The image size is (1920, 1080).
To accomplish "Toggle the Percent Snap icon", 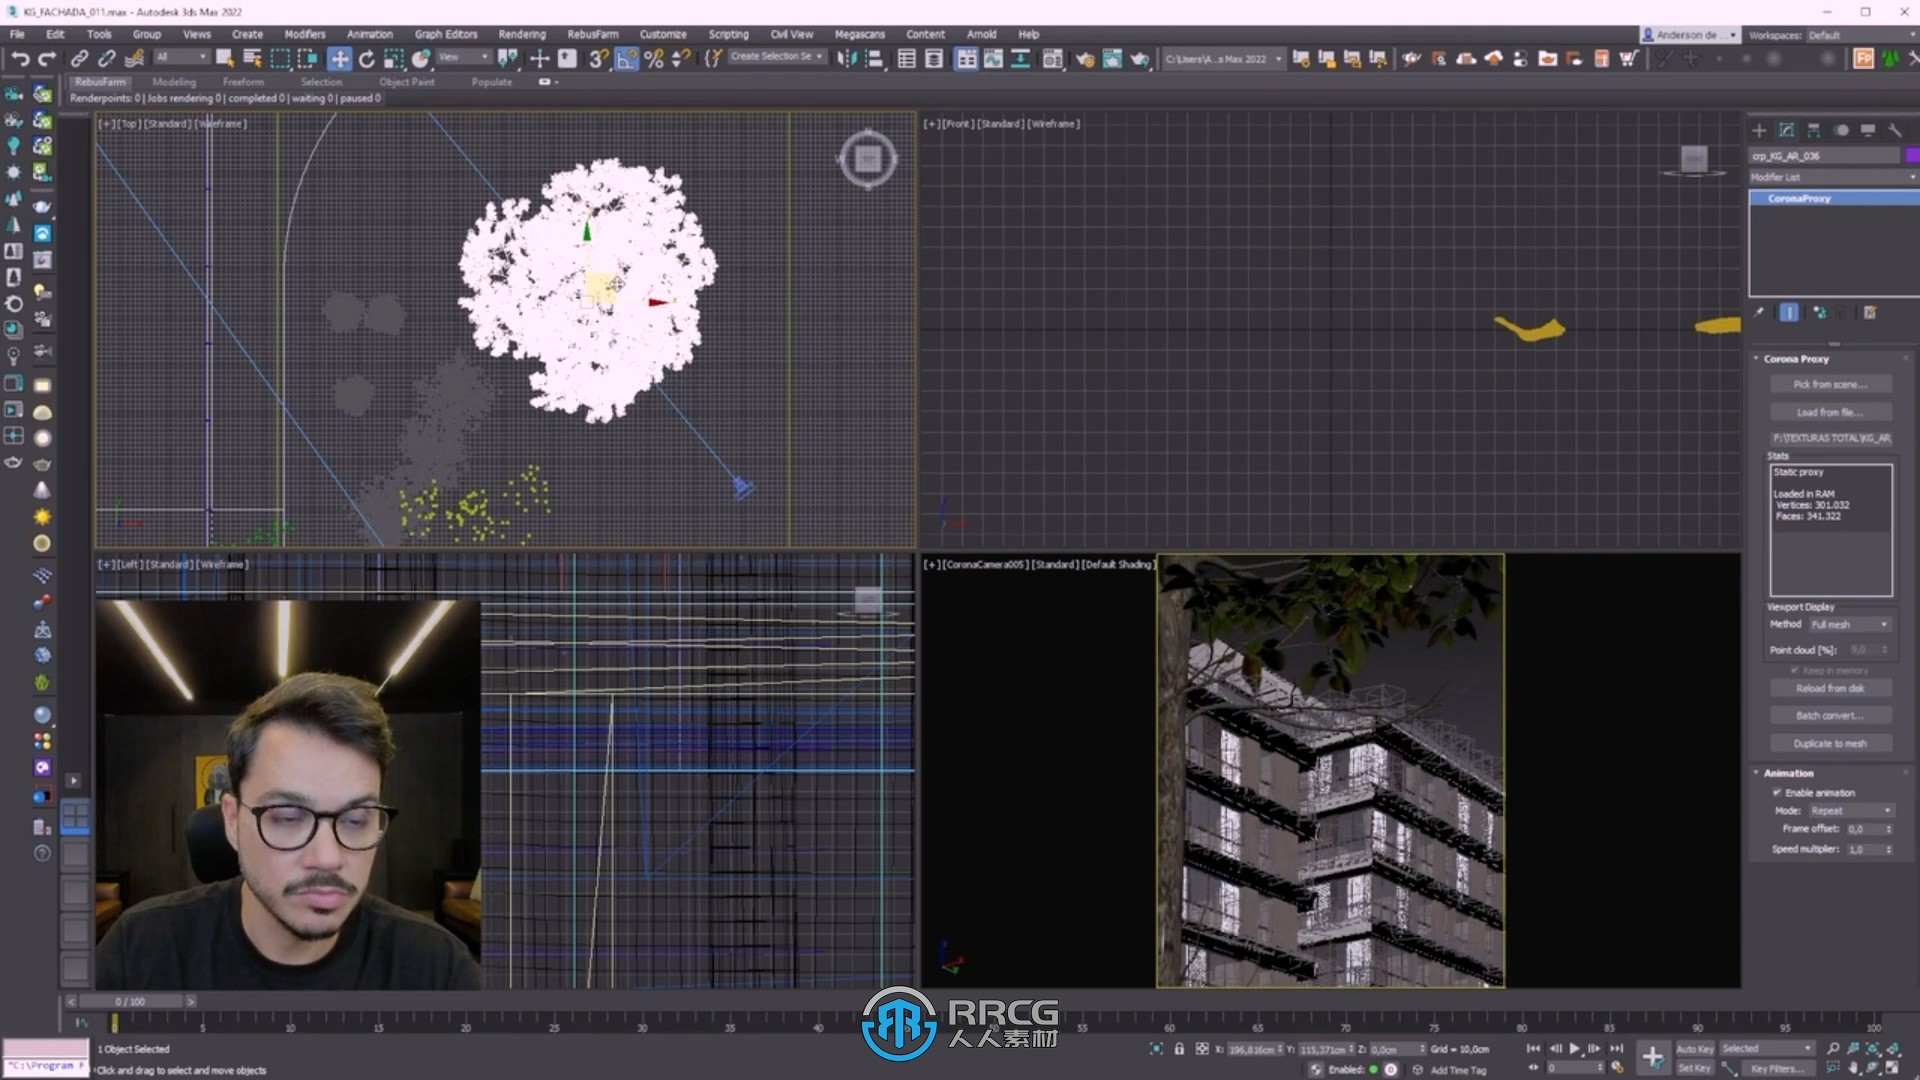I will click(654, 59).
